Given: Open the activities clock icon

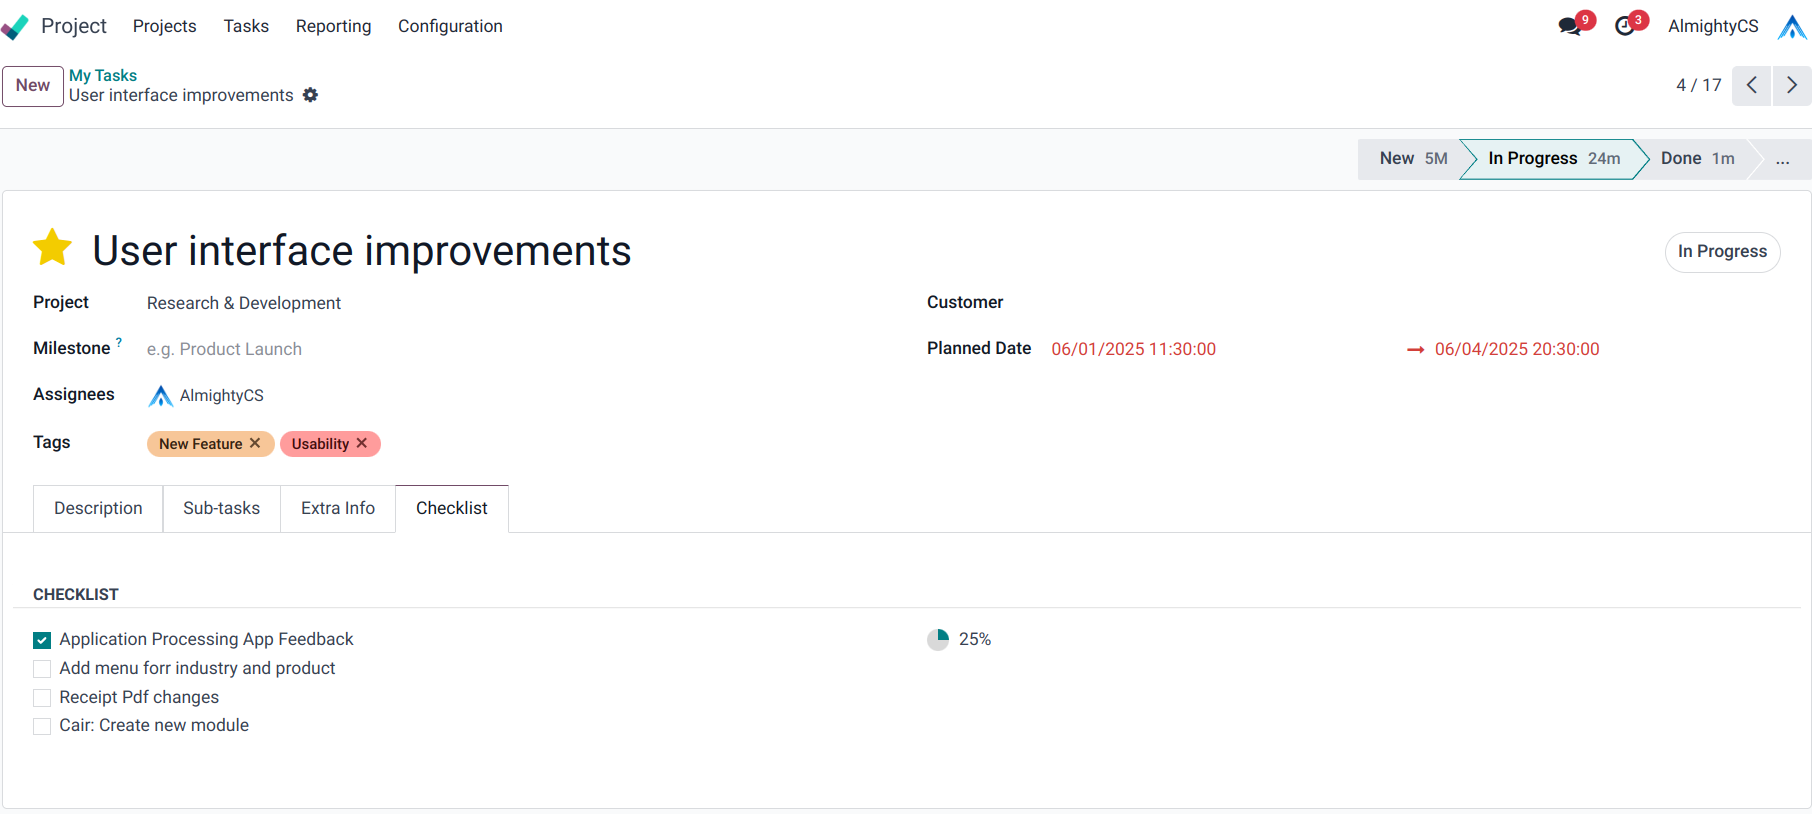Looking at the screenshot, I should coord(1625,26).
